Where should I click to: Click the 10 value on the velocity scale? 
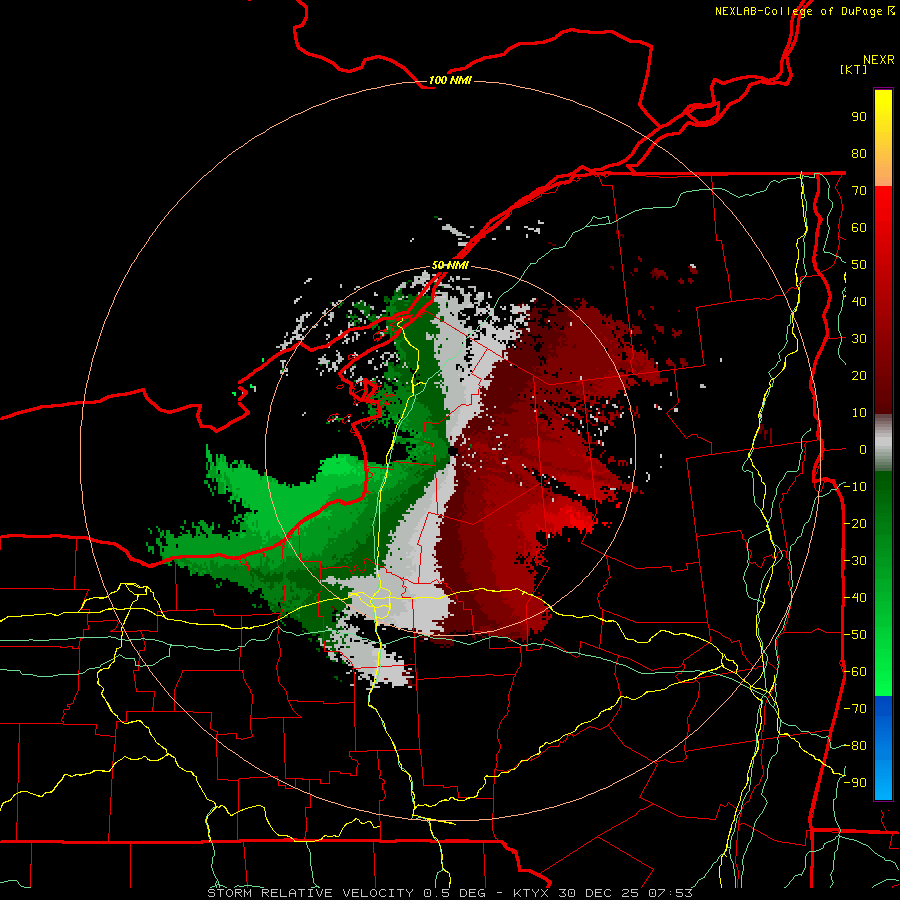(x=859, y=413)
